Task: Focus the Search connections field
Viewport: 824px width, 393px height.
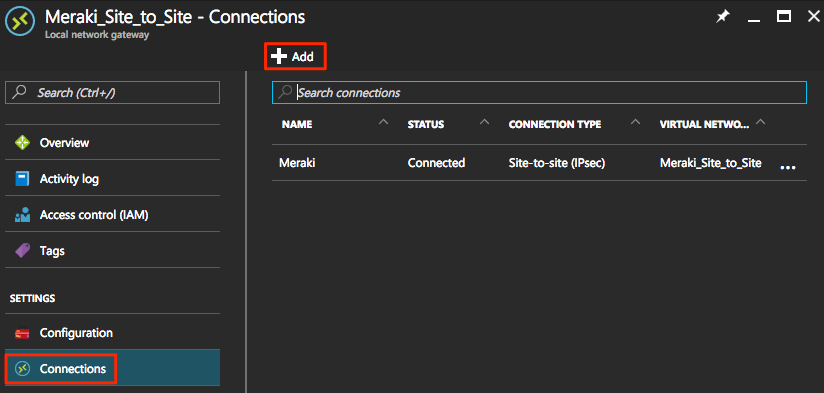Action: coord(539,92)
